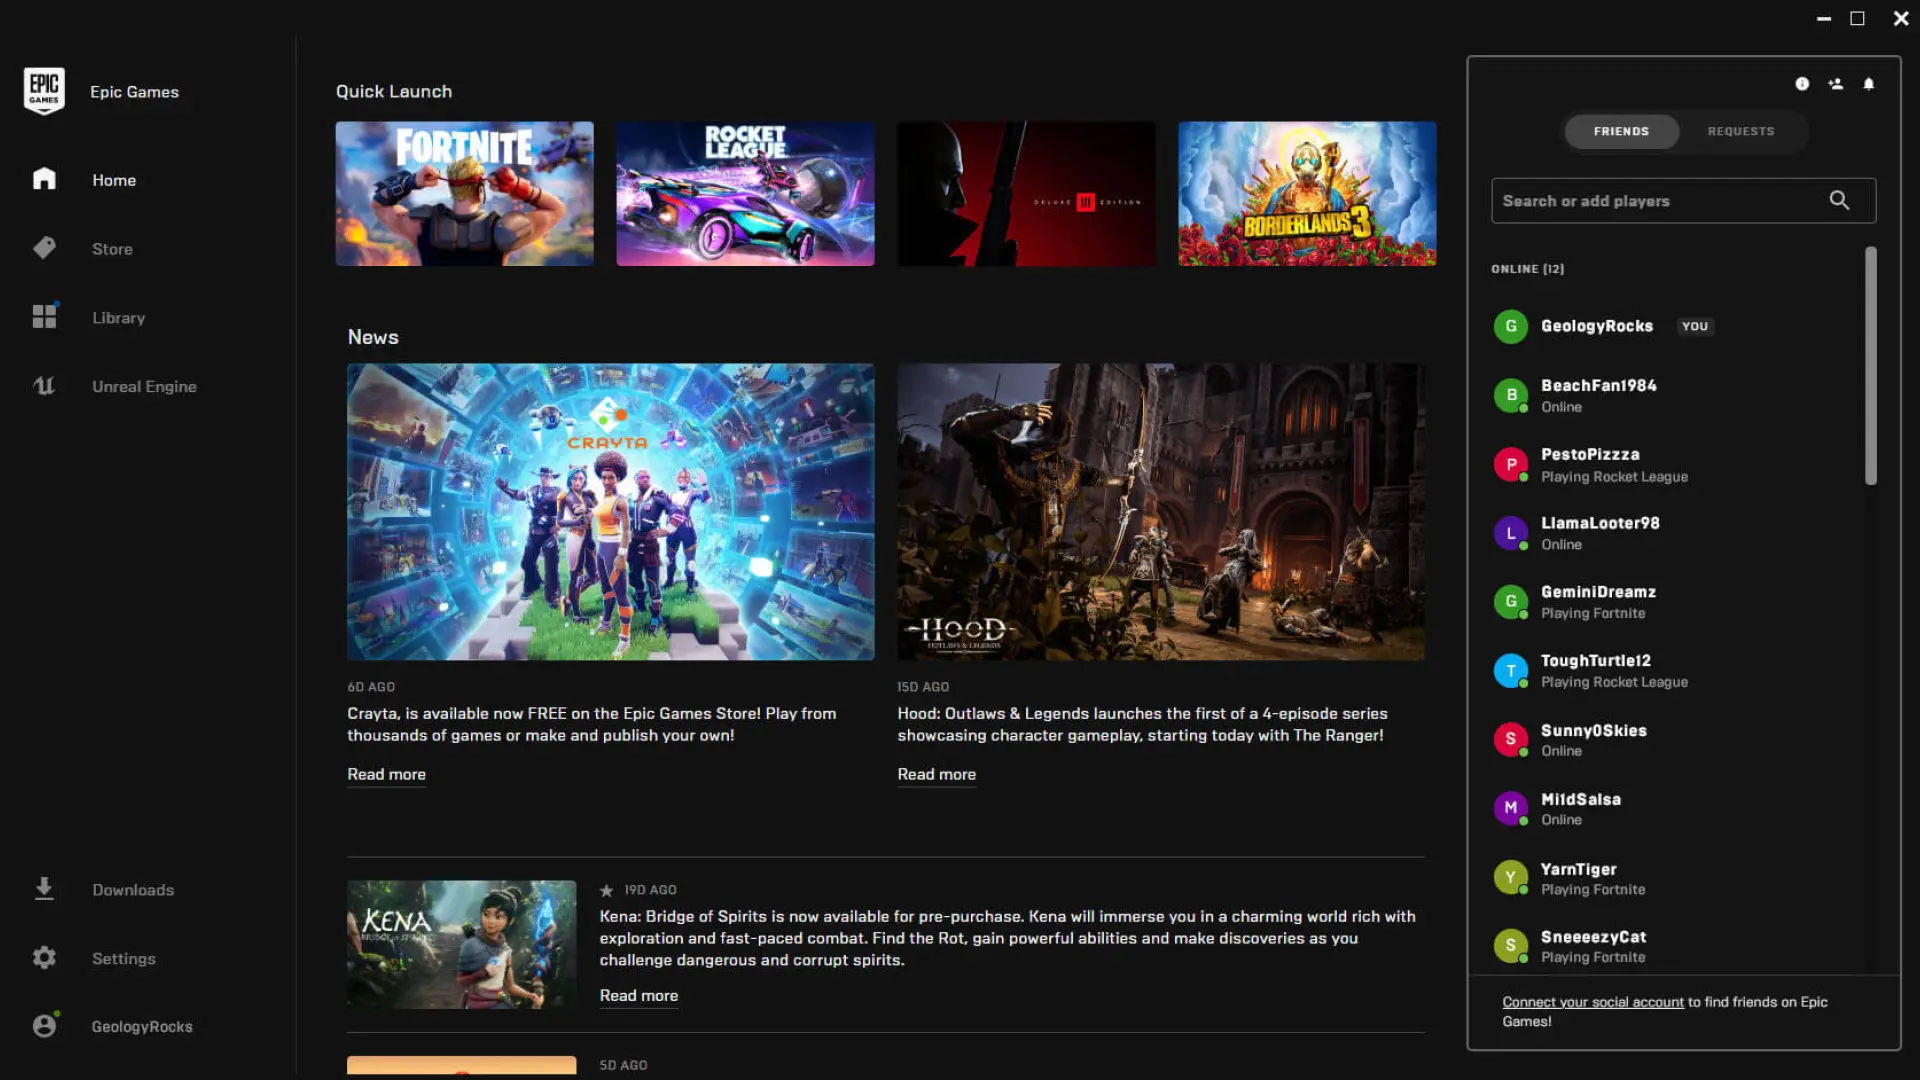The height and width of the screenshot is (1080, 1920).
Task: Open the Unreal Engine section
Action: coord(144,386)
